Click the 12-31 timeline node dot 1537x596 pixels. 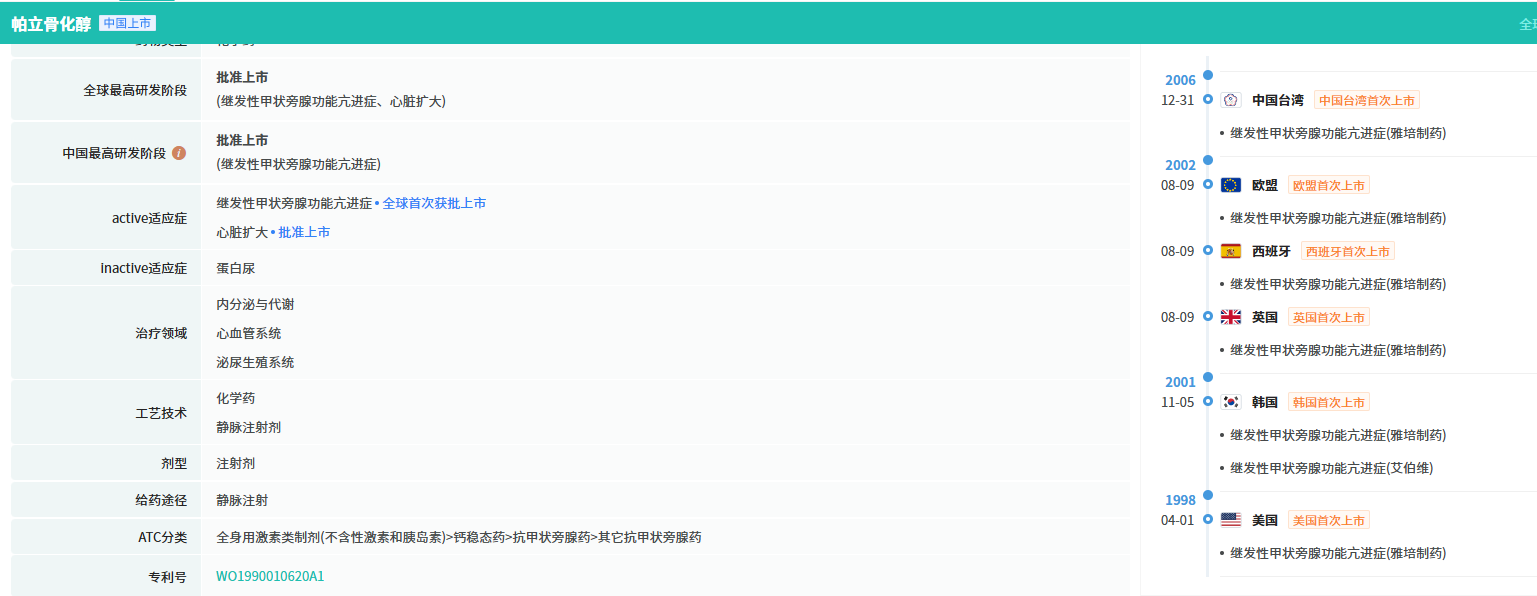pyautogui.click(x=1208, y=99)
